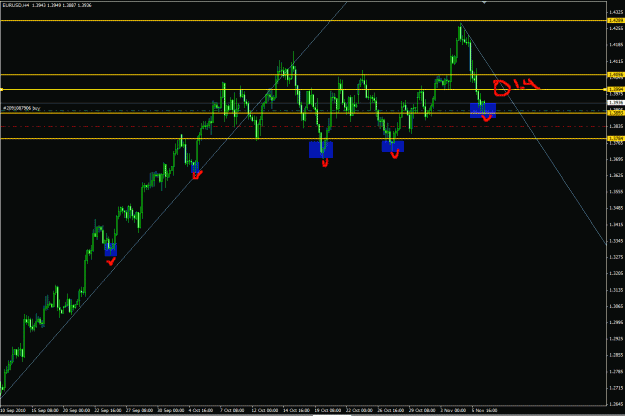The height and width of the screenshot is (416, 625).
Task: Click the '7 Oct 08:00' time axis label
Action: [x=232, y=410]
